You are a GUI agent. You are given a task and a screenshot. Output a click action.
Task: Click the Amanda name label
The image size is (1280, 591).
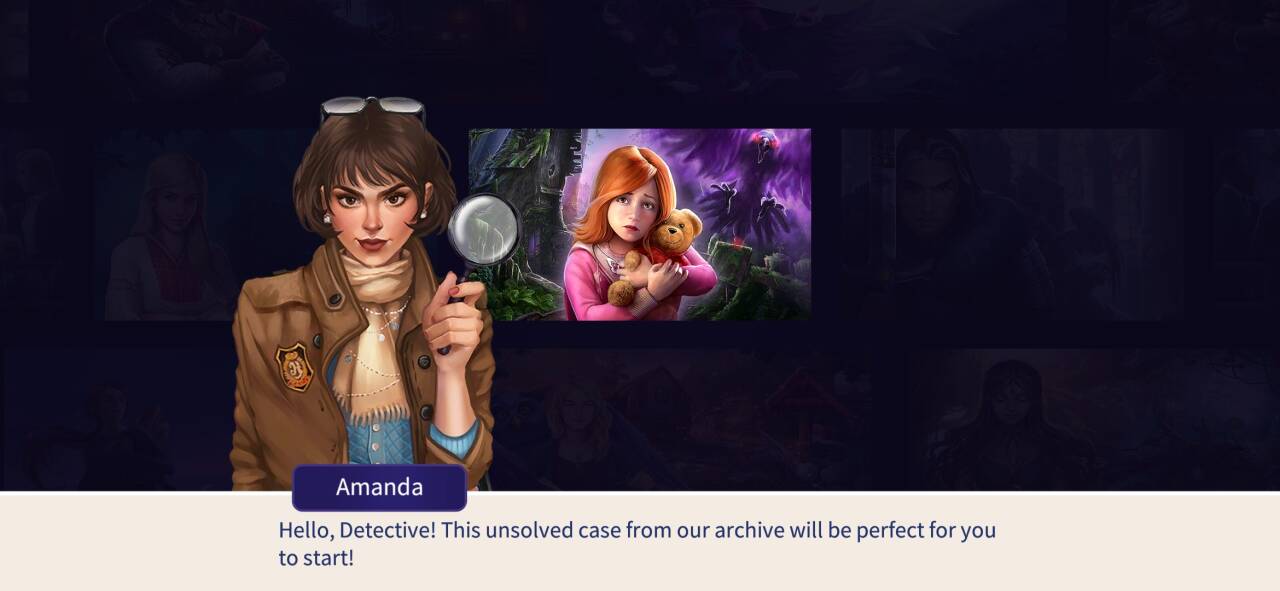379,487
